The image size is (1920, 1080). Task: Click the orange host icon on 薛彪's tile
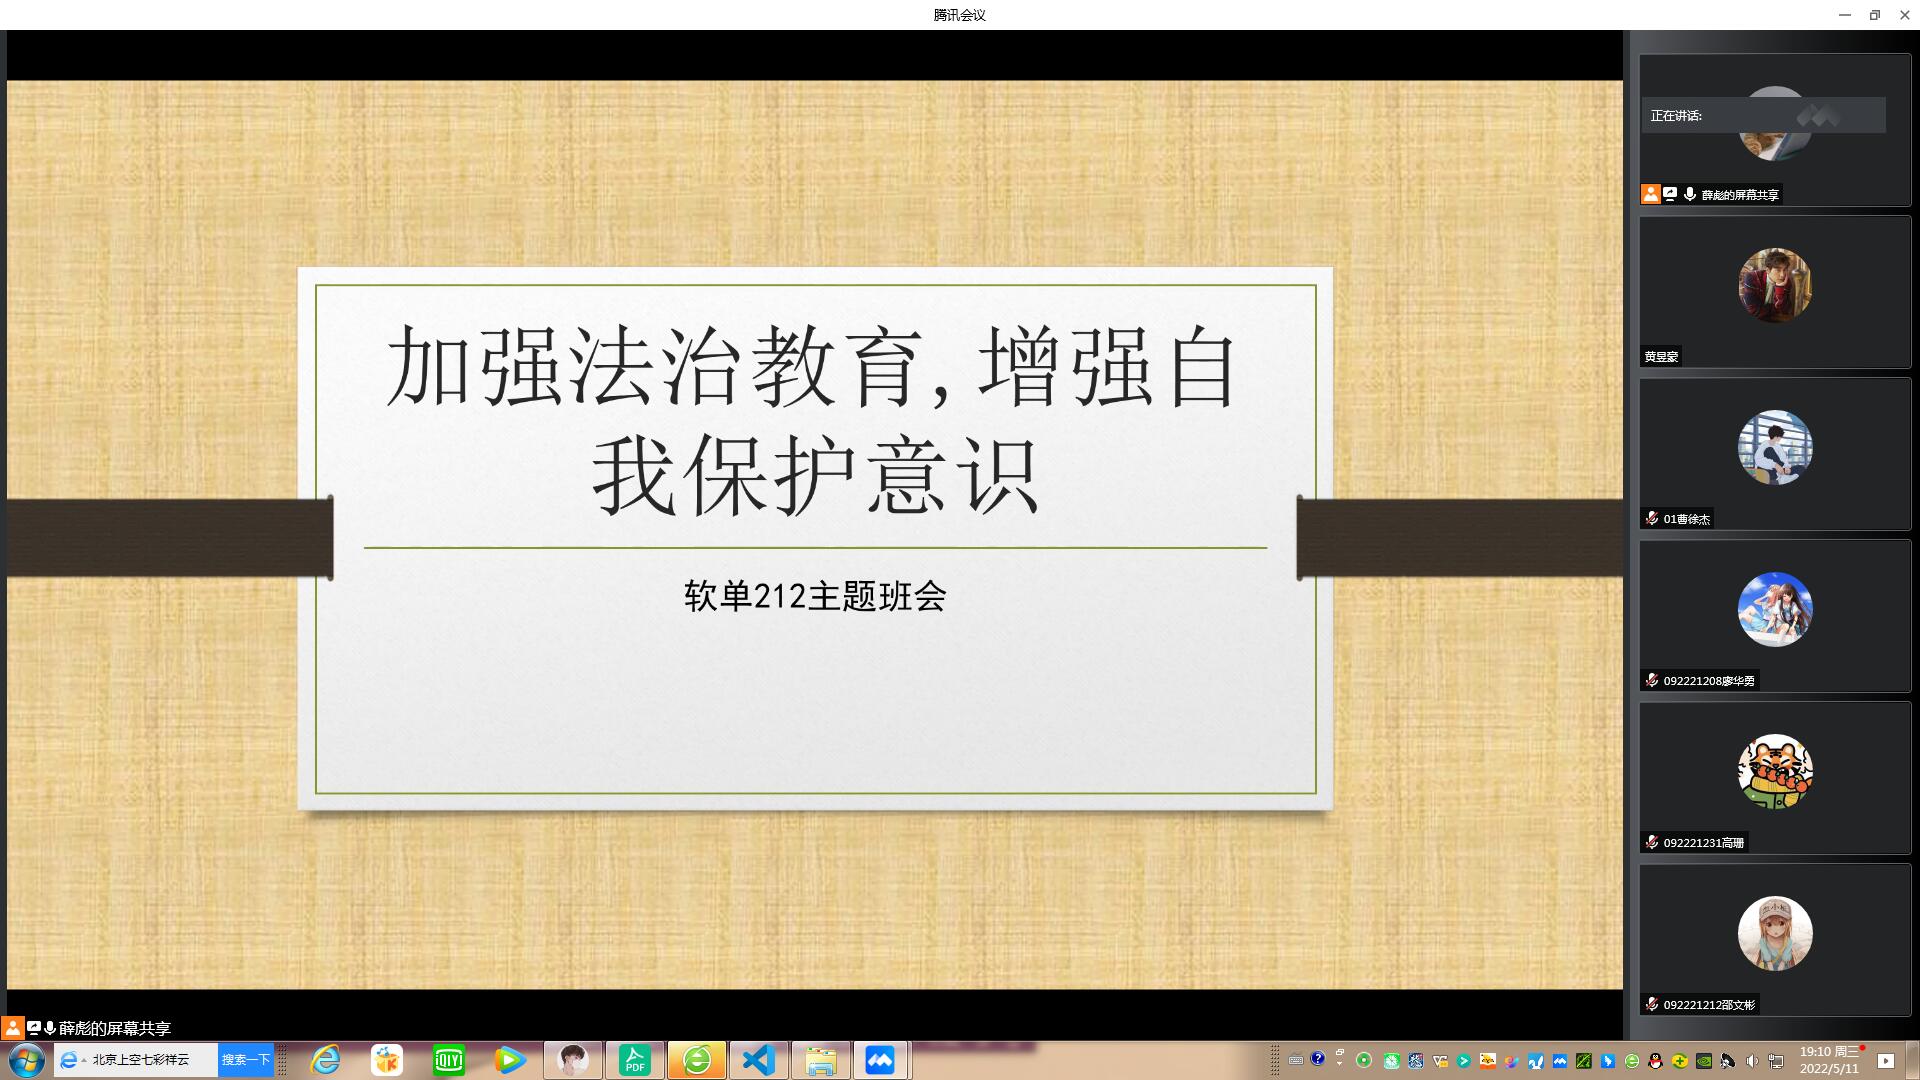(x=1651, y=194)
